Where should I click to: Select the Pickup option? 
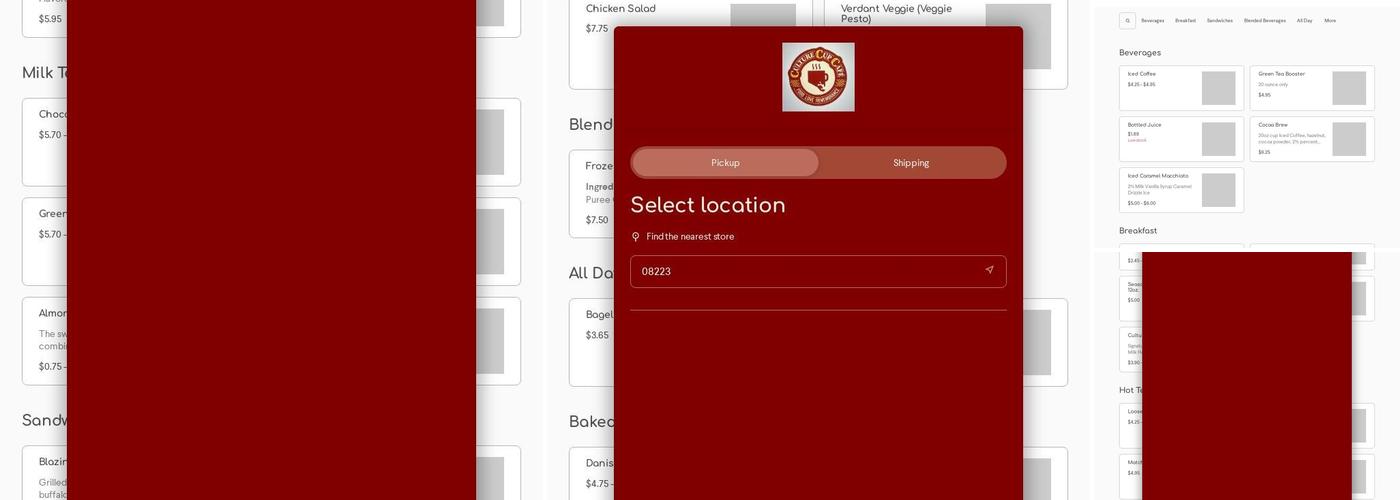click(x=725, y=163)
